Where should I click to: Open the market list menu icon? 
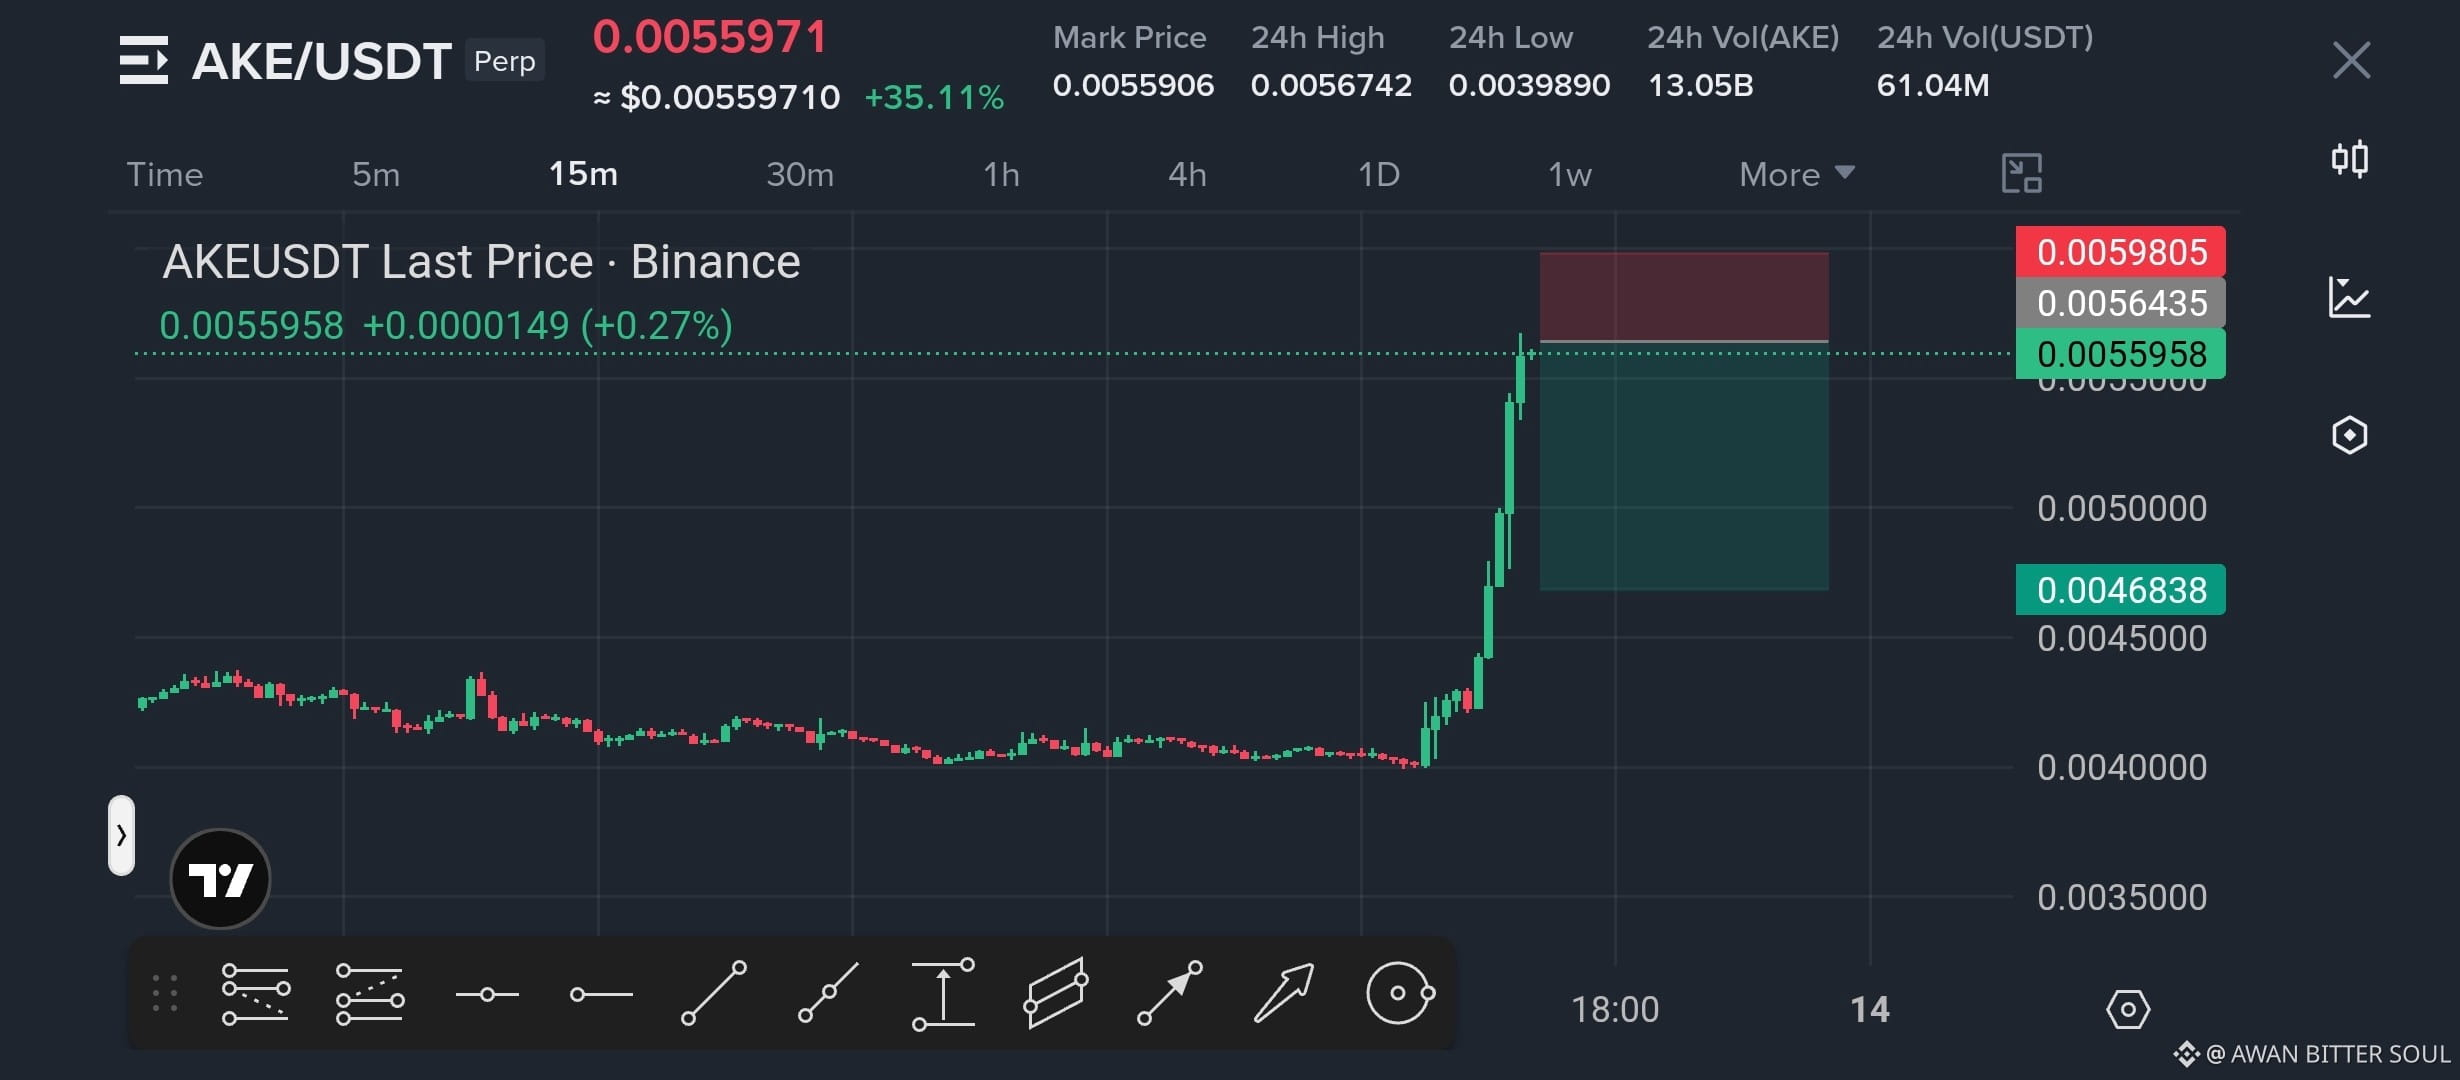[x=144, y=60]
